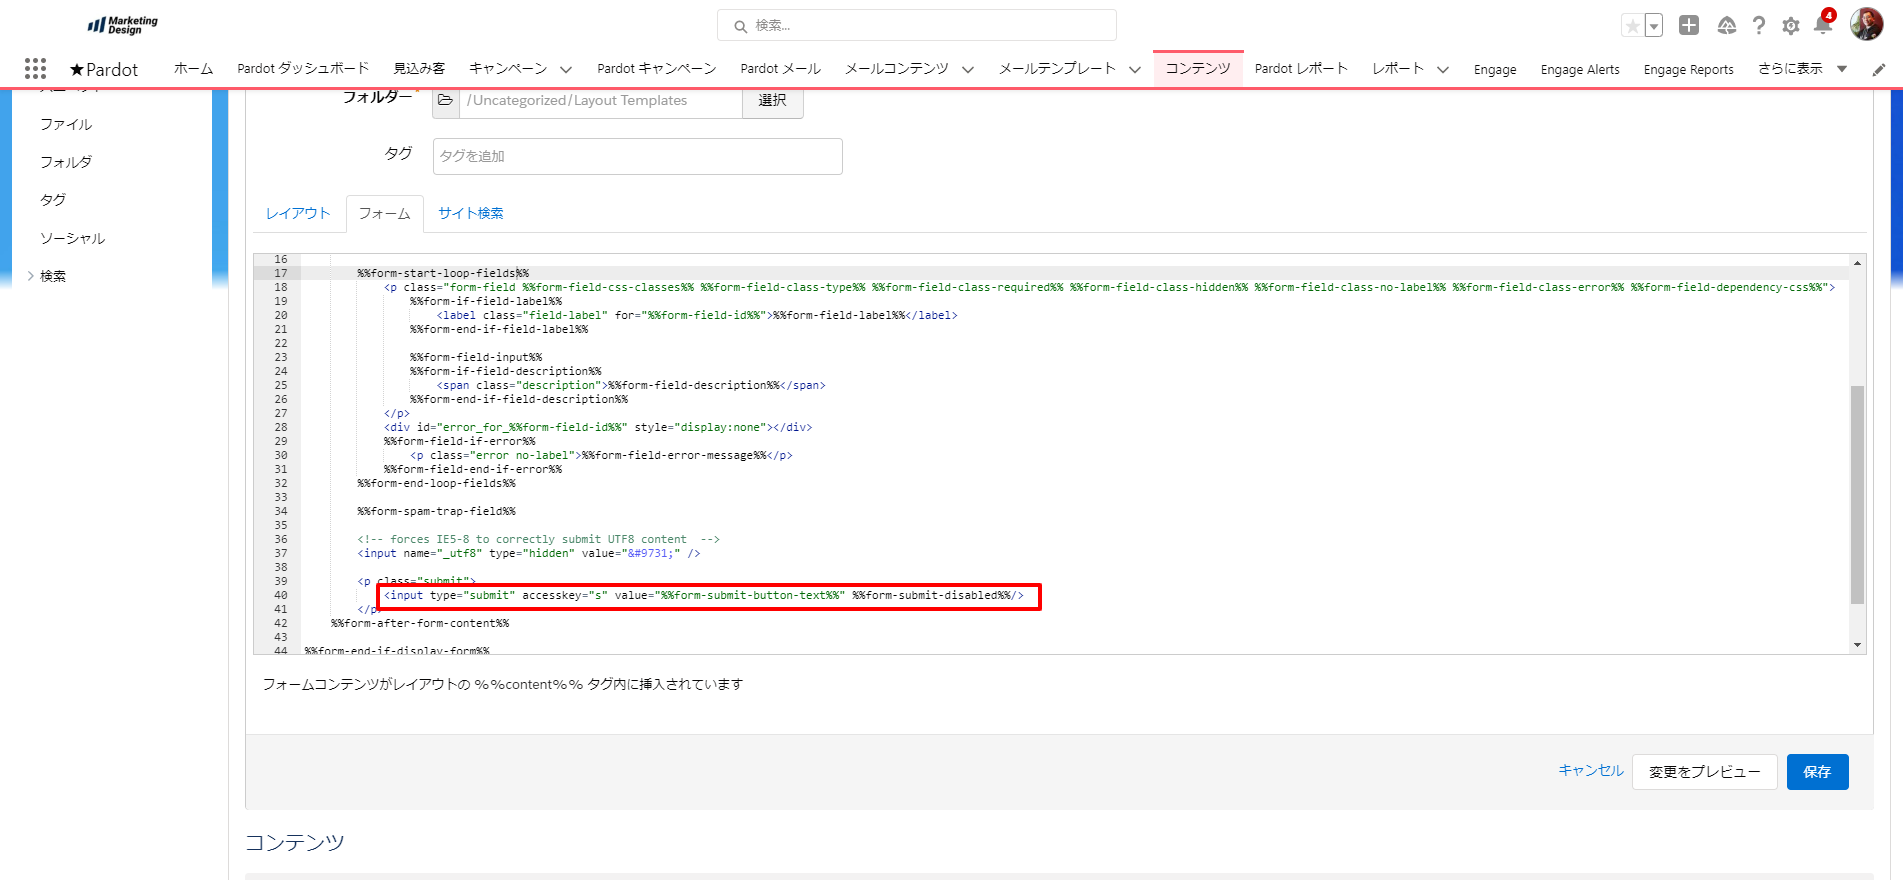
Task: View notifications bell icon
Action: [x=1823, y=26]
